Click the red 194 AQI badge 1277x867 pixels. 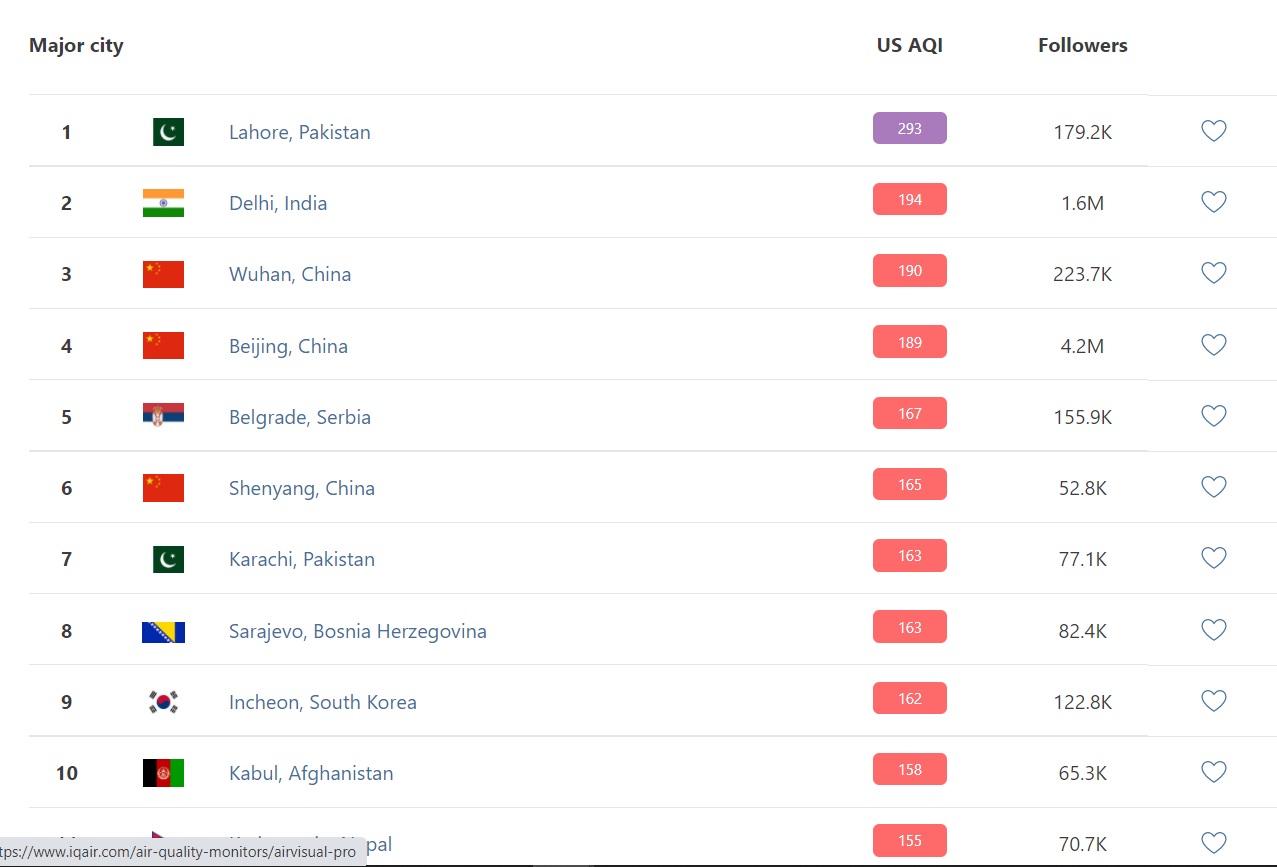tap(909, 199)
